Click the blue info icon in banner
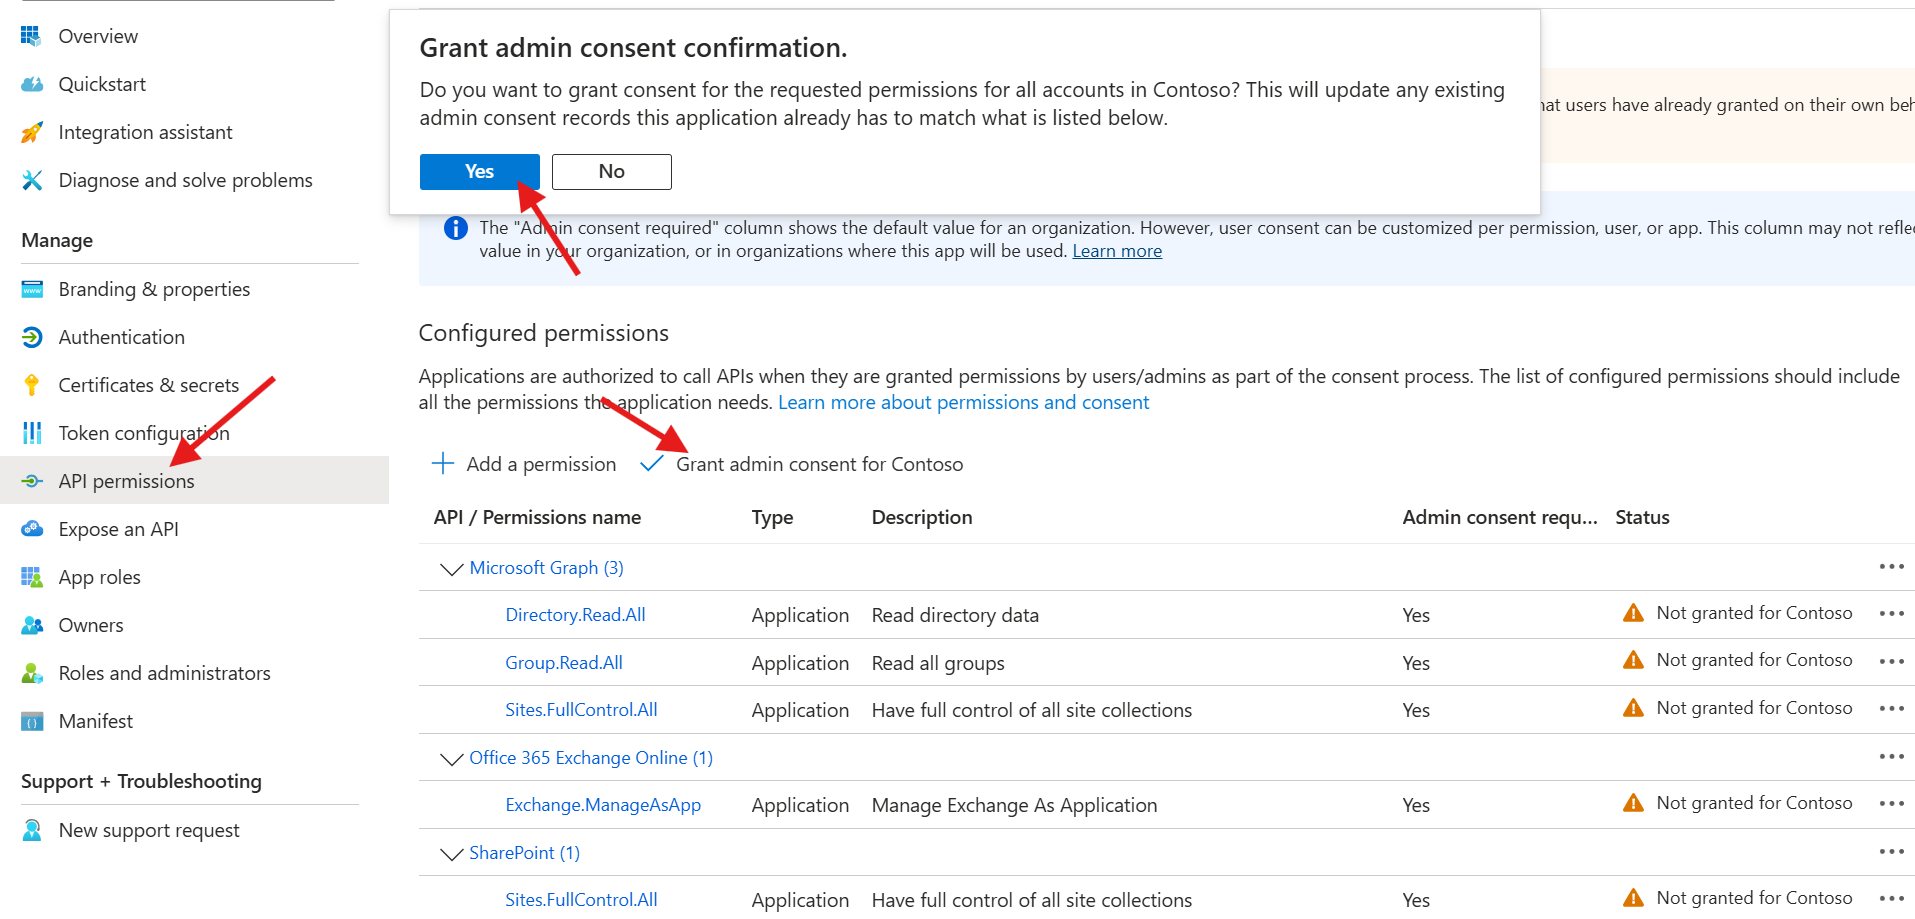This screenshot has height=919, width=1915. click(x=455, y=228)
